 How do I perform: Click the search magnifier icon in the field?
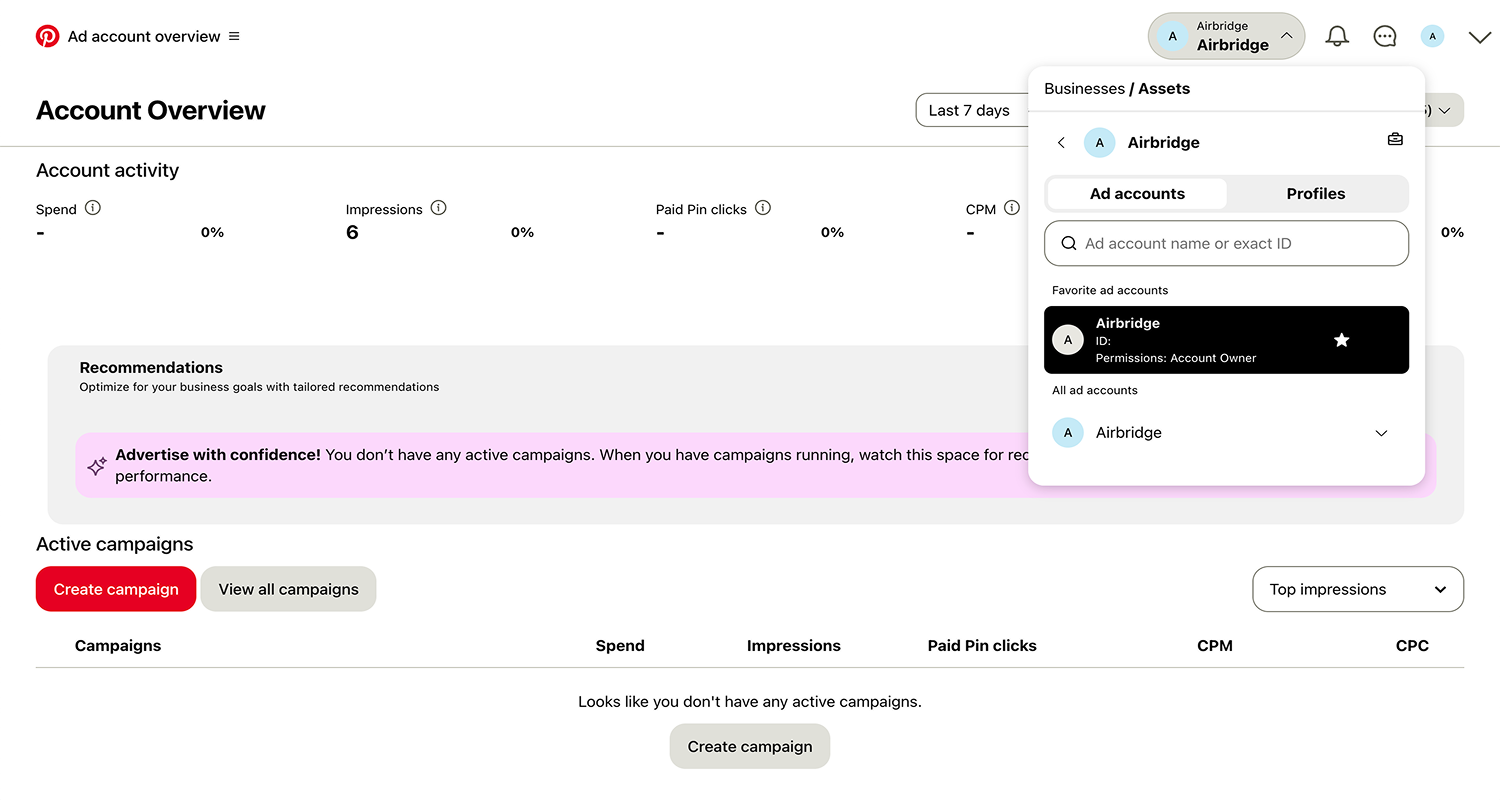pos(1069,243)
